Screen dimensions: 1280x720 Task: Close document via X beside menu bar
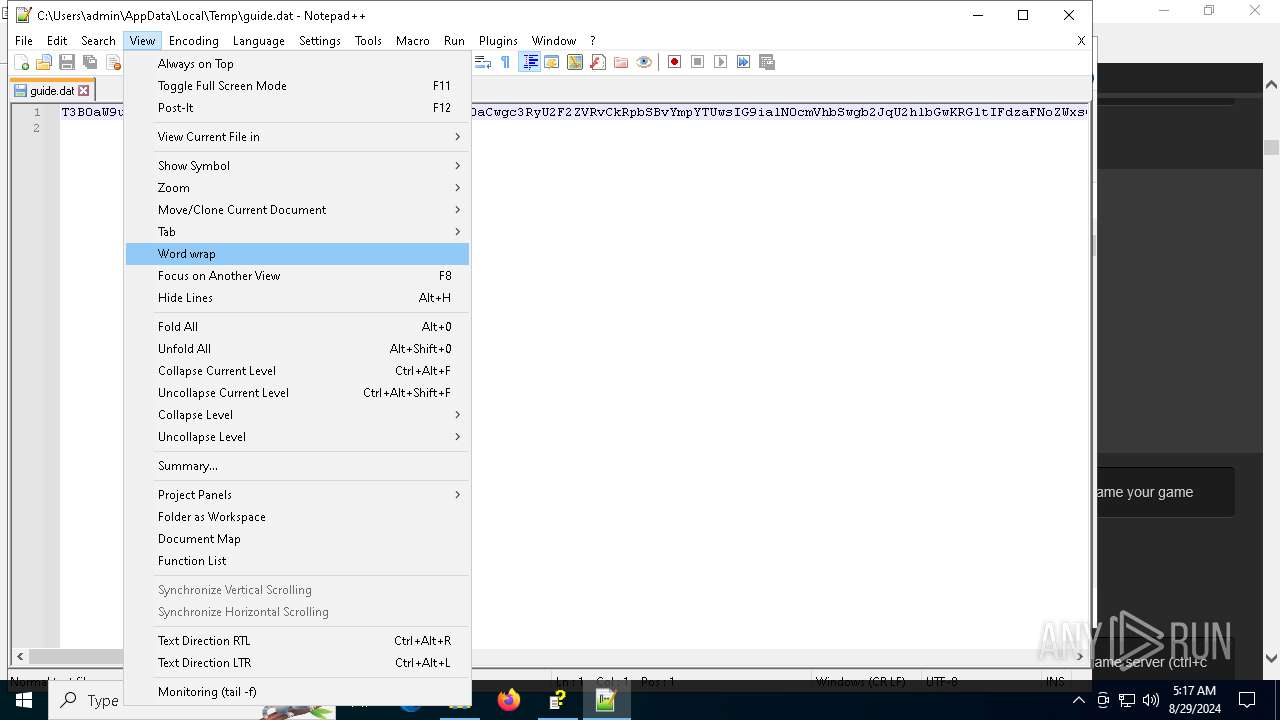point(1081,41)
